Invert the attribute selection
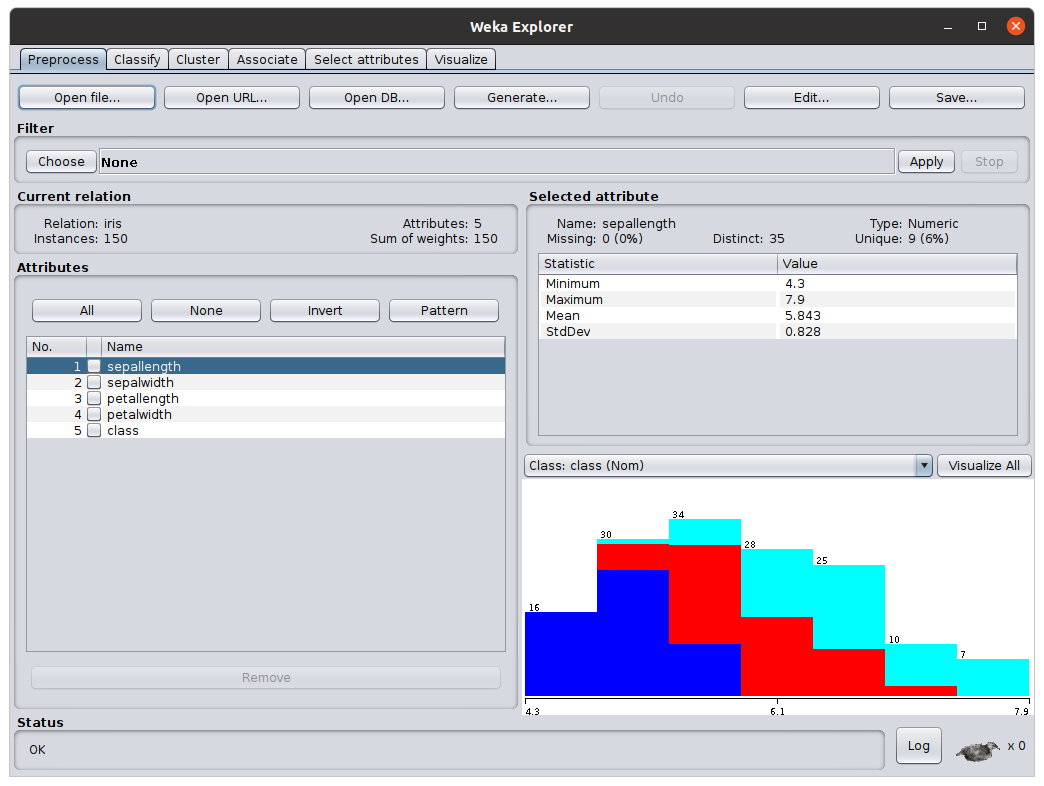This screenshot has width=1044, height=786. pos(325,311)
